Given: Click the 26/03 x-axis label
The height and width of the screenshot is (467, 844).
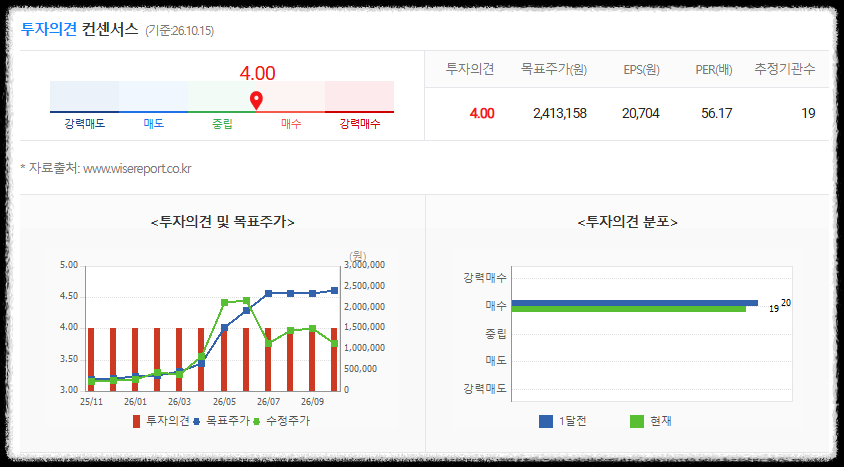Looking at the screenshot, I should click(179, 401).
